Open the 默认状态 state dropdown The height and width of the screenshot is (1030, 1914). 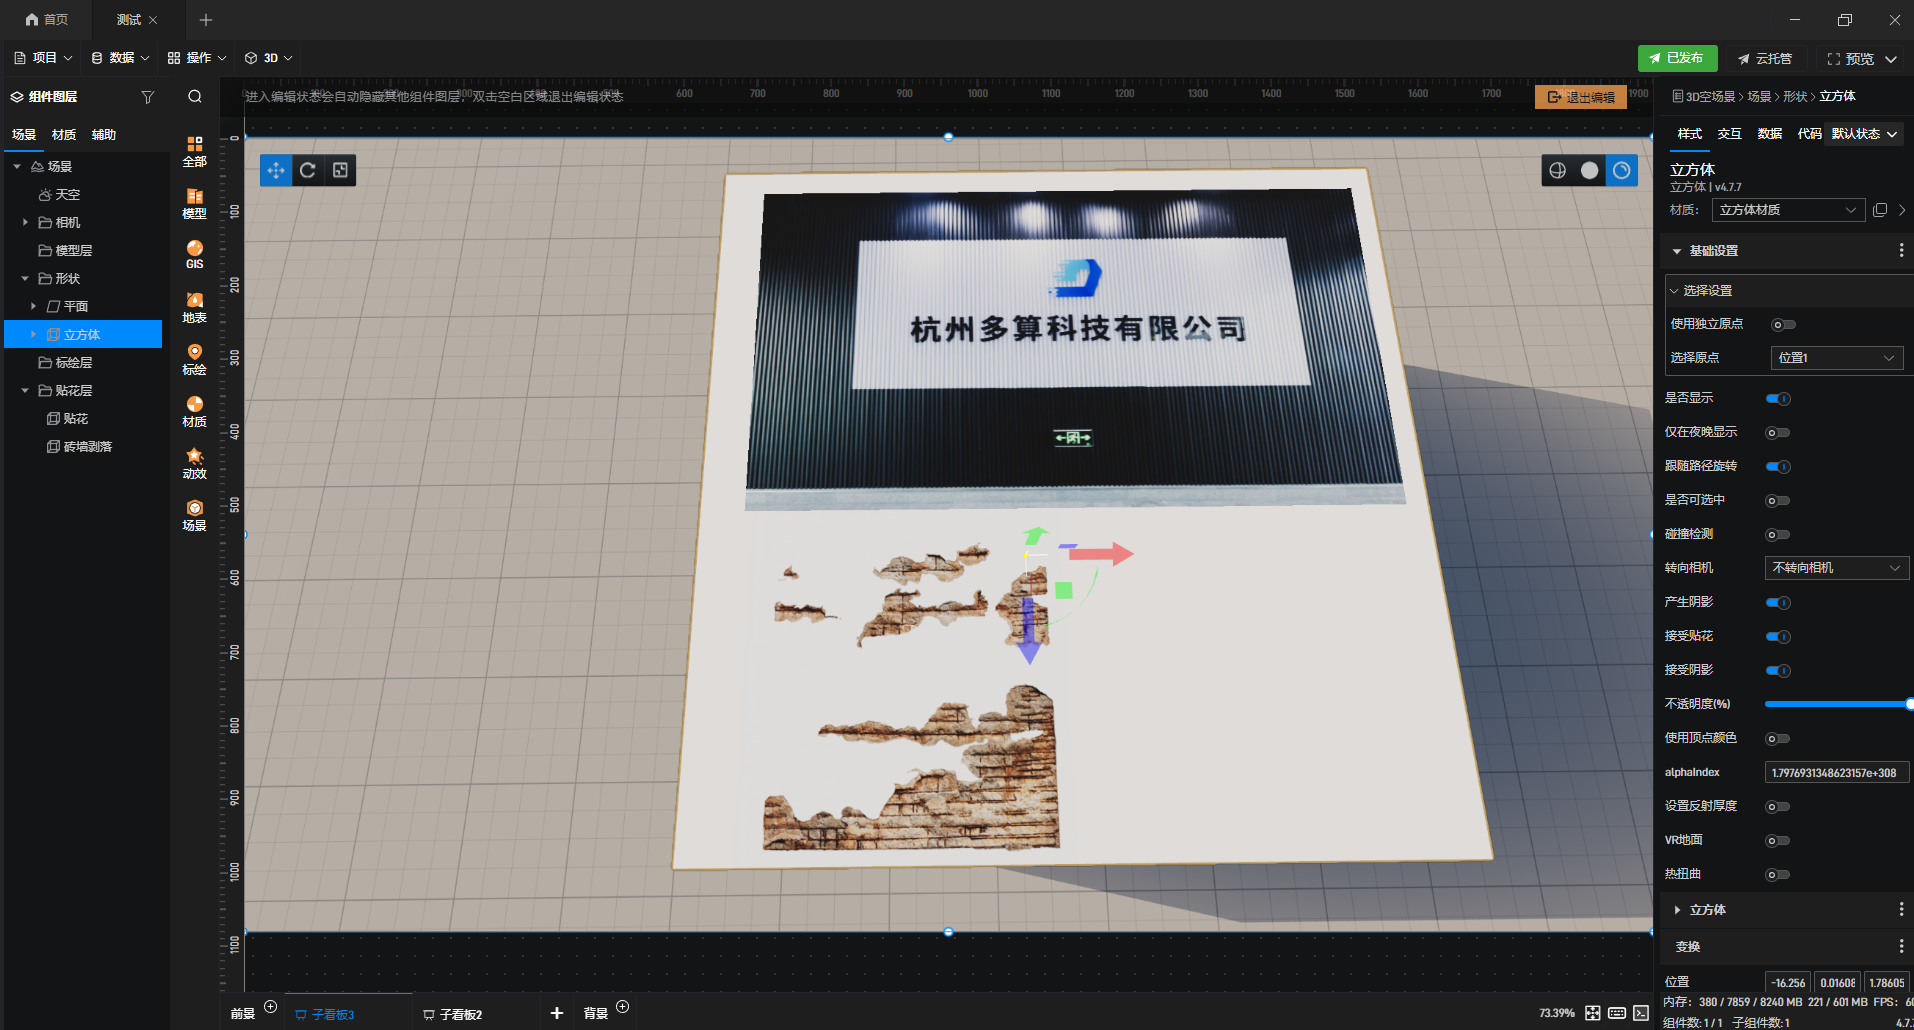coord(1864,134)
